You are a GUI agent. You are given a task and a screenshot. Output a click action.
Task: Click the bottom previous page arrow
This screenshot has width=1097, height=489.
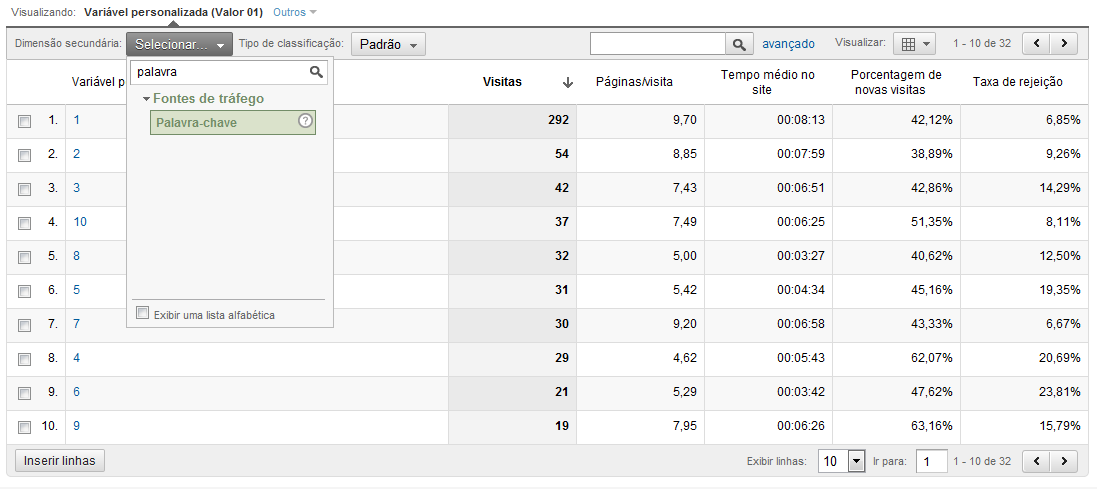(x=1036, y=461)
